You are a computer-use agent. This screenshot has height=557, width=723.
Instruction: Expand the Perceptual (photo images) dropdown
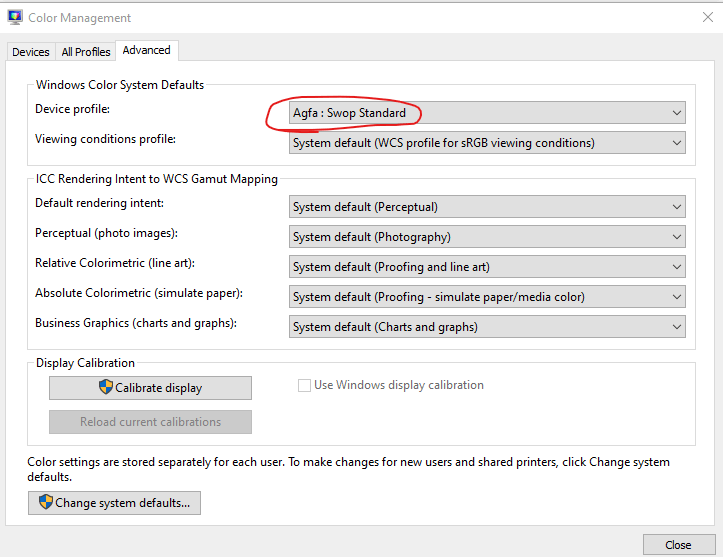click(x=487, y=237)
